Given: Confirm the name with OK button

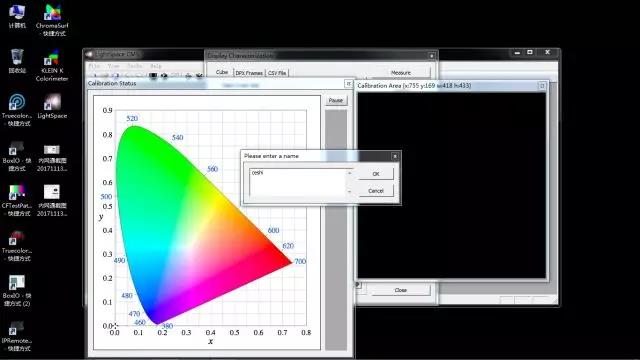Looking at the screenshot, I should tap(376, 174).
